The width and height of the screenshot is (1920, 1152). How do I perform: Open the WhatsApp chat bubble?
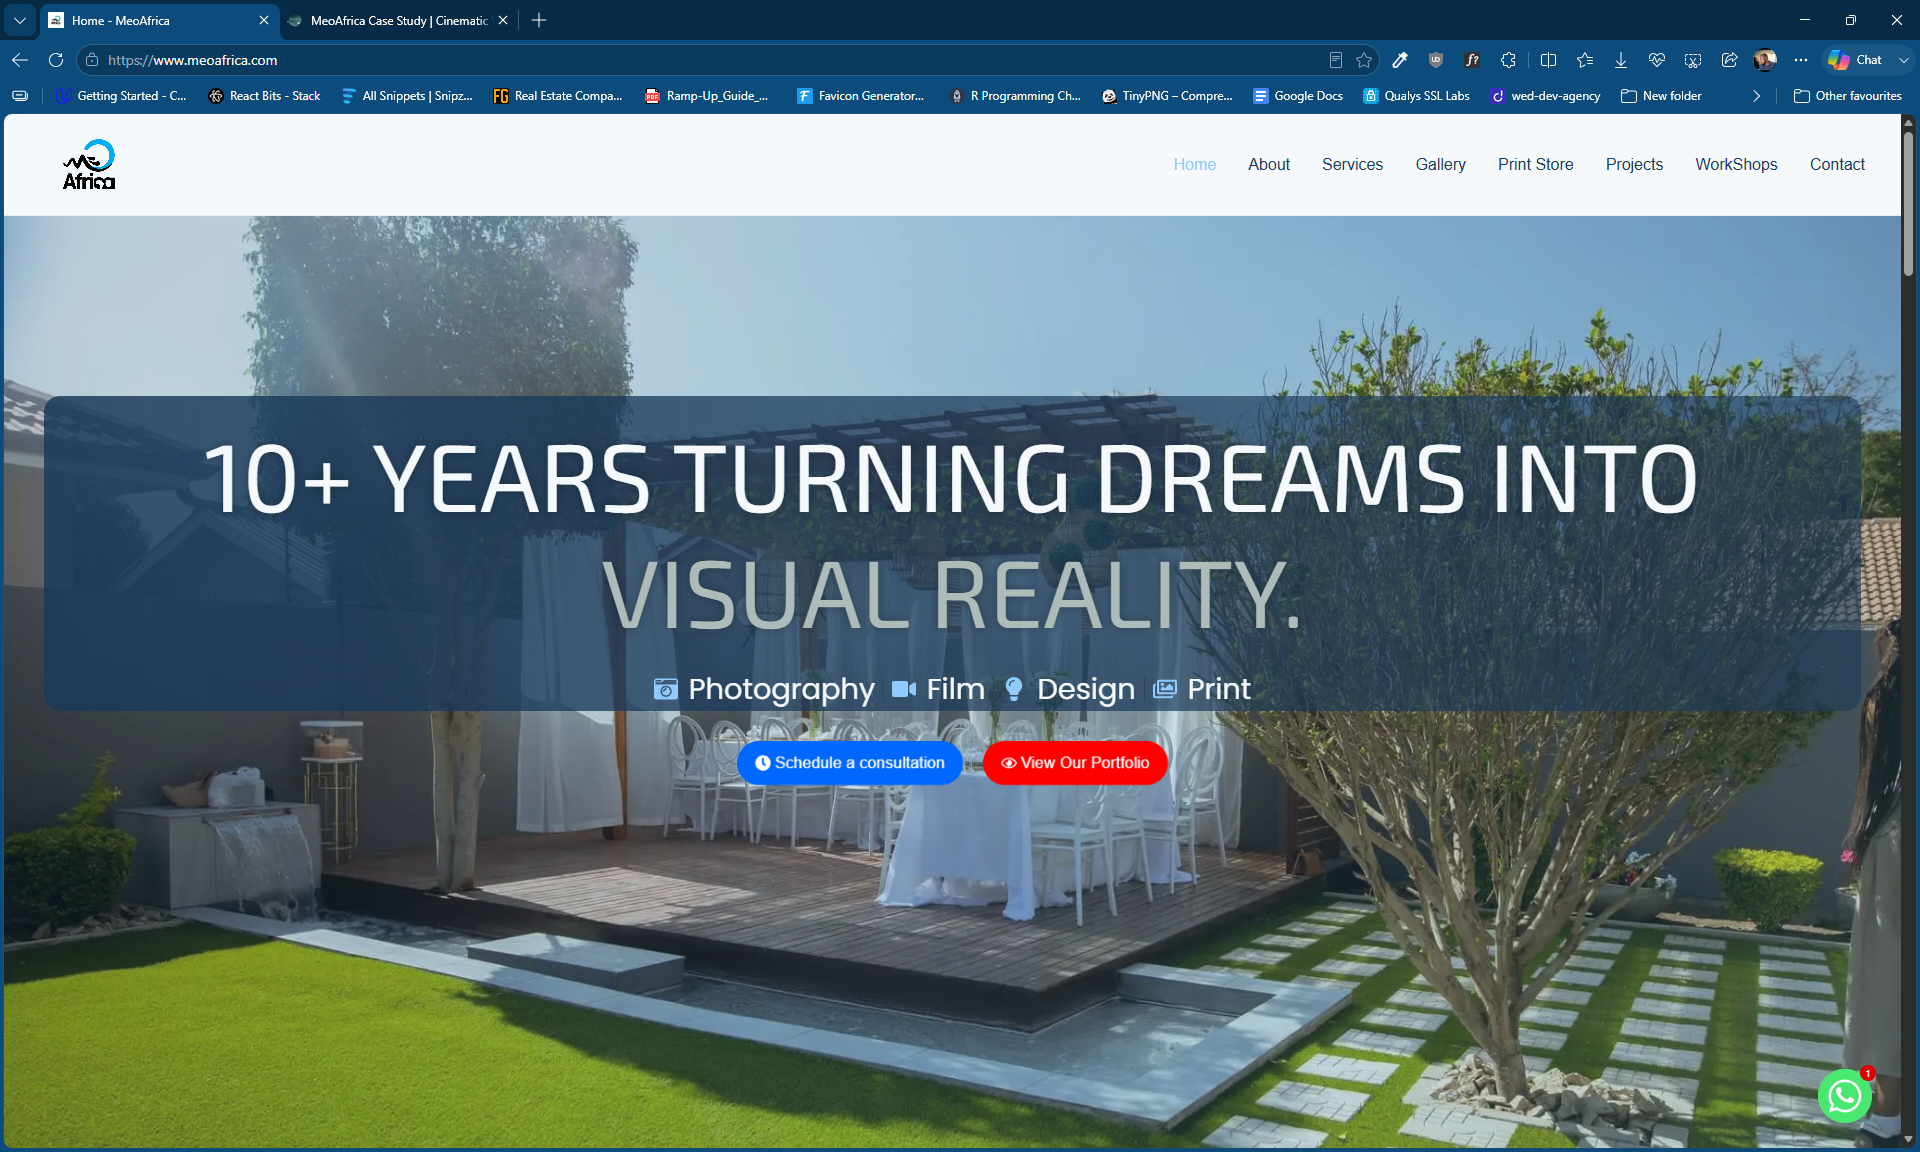1844,1096
